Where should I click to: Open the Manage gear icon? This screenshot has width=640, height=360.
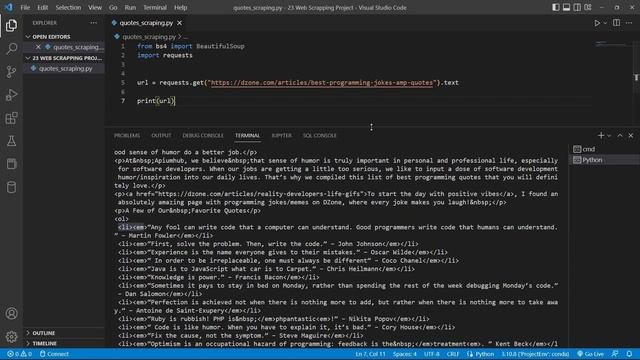click(11, 337)
